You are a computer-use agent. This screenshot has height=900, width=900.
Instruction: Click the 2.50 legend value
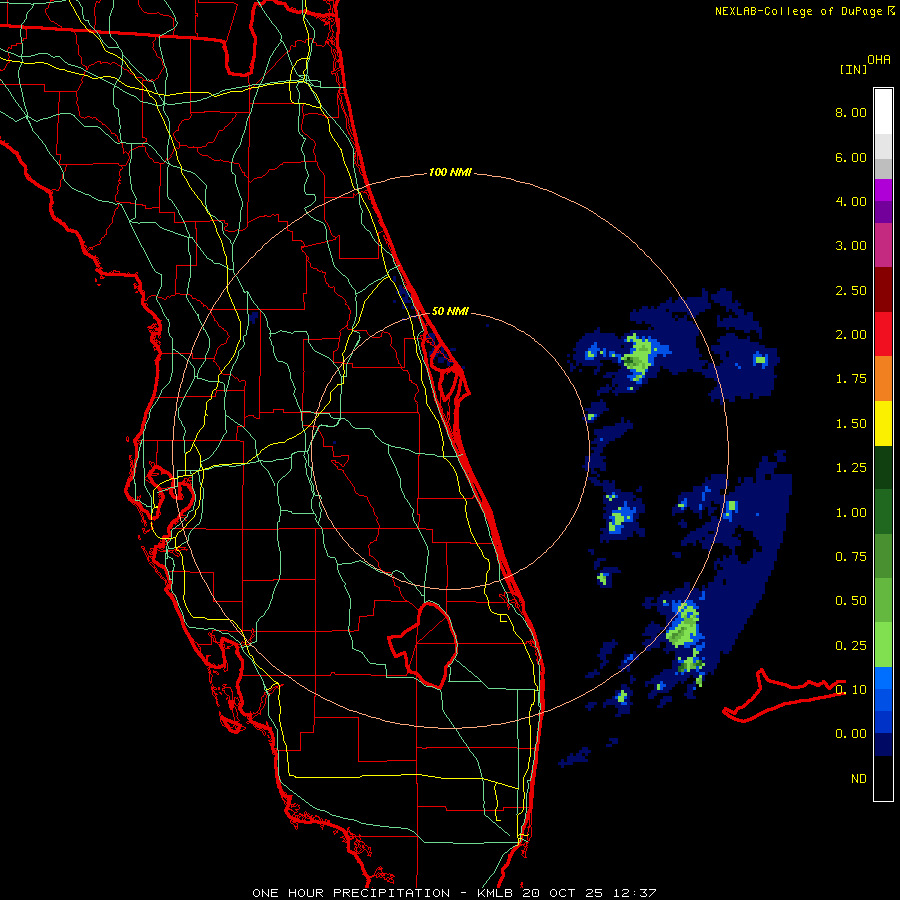pos(851,290)
